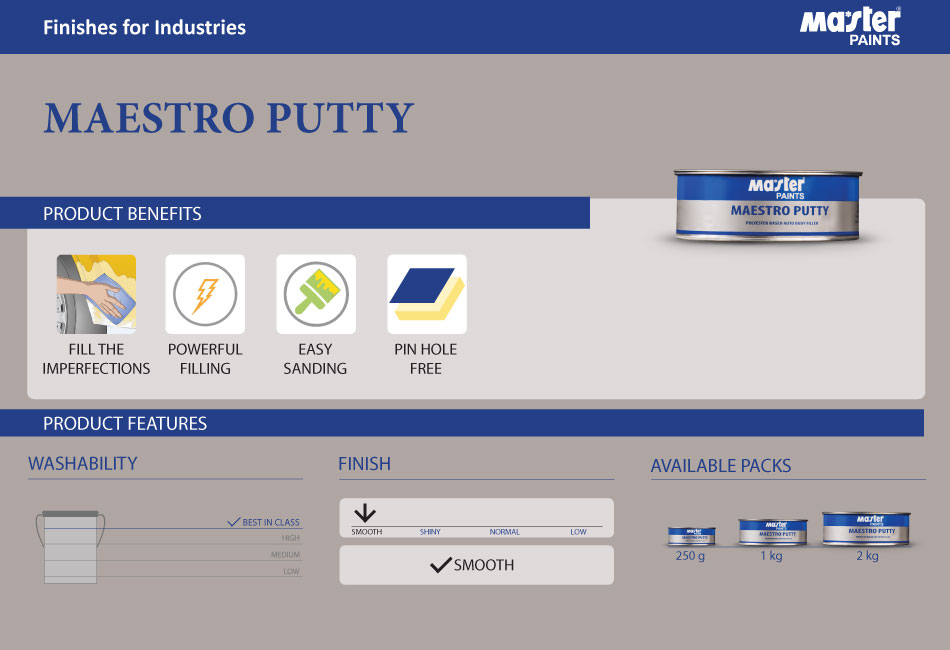Click the Finish heading
The height and width of the screenshot is (650, 950).
point(364,464)
